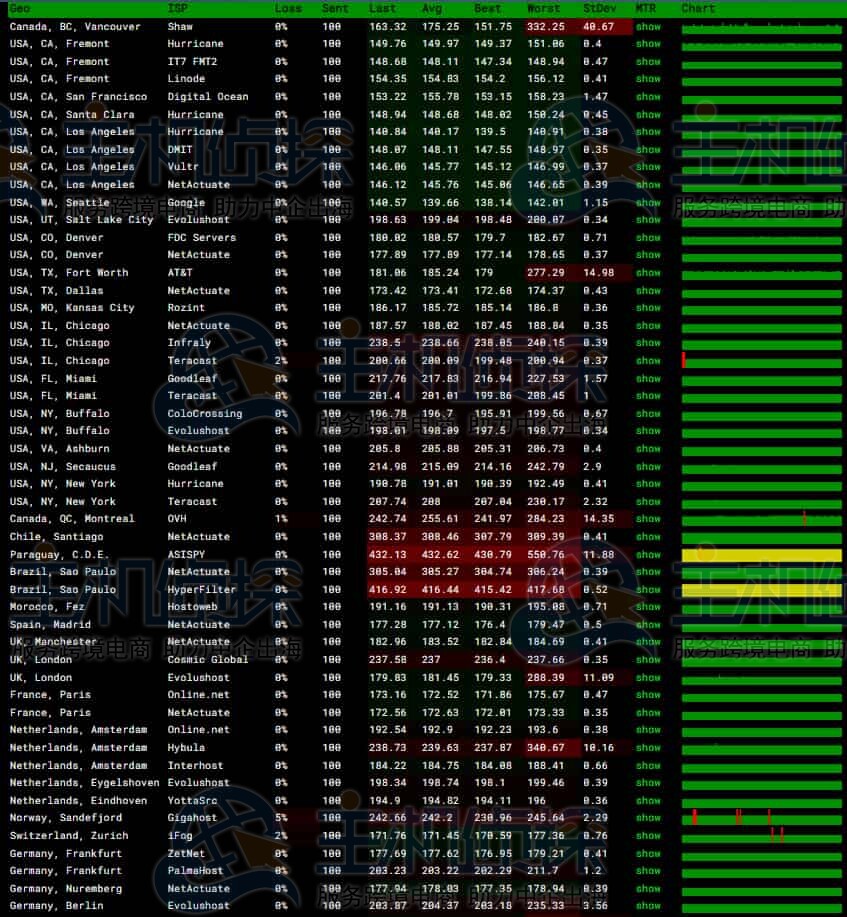Click ISP cell 'DMIT'
847x917 pixels.
point(180,150)
